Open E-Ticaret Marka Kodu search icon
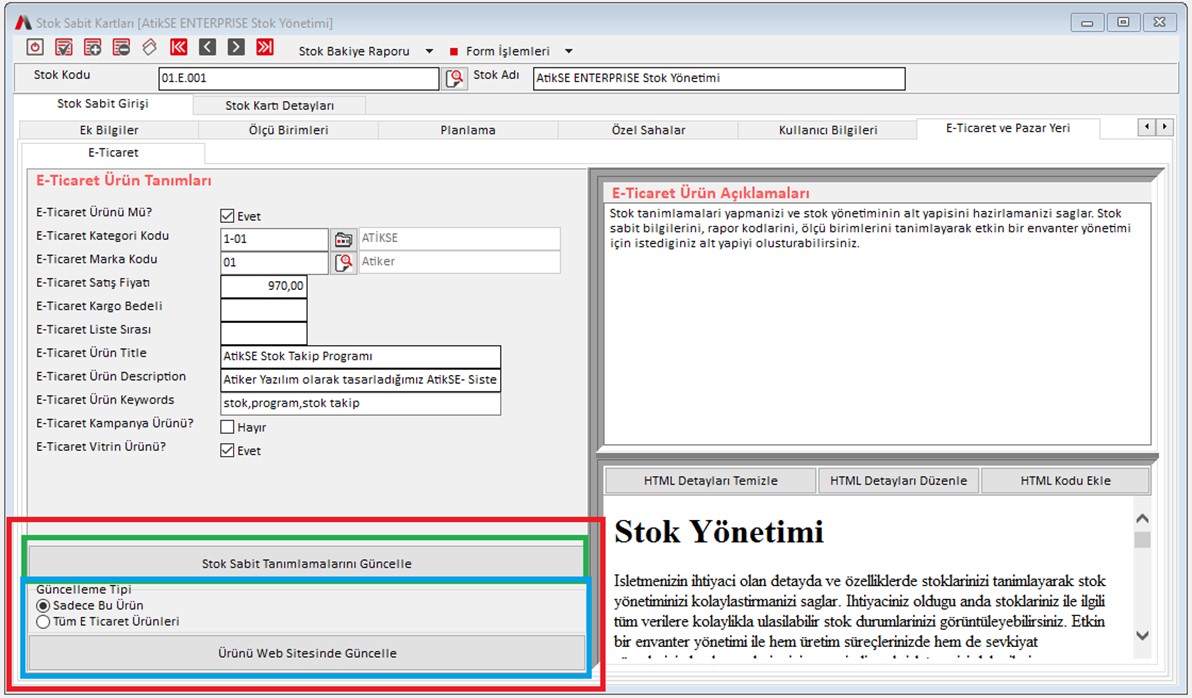This screenshot has width=1192, height=698. (x=344, y=263)
